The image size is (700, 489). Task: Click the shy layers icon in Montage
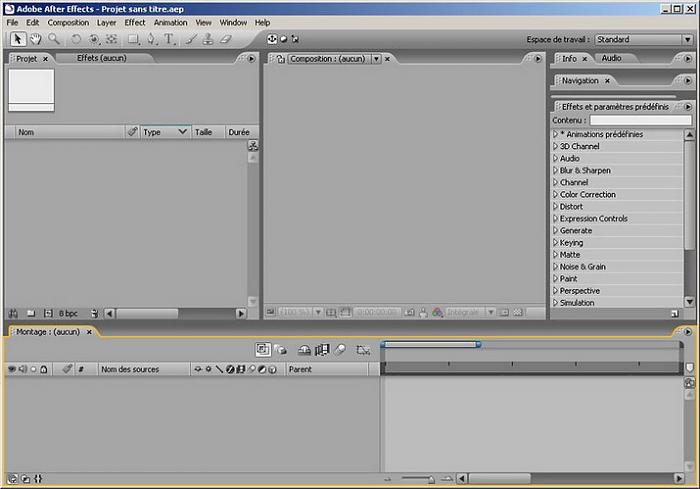(x=304, y=350)
